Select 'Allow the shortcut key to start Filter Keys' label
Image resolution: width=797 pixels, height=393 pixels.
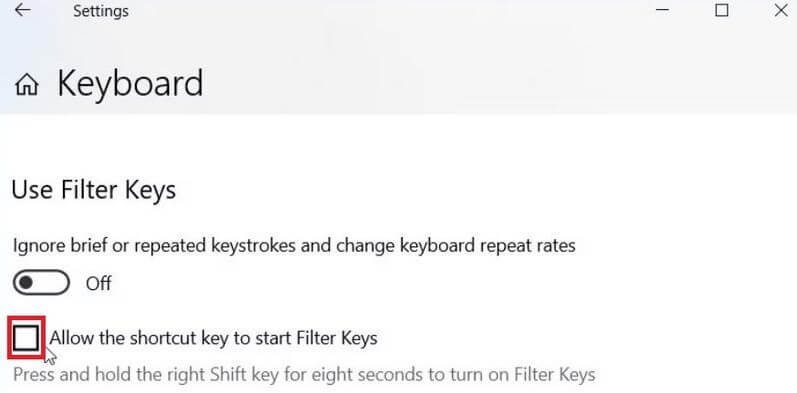[213, 338]
